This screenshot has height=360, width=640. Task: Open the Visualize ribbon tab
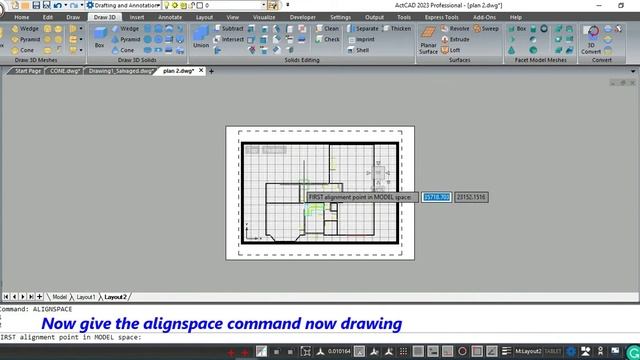(x=264, y=17)
